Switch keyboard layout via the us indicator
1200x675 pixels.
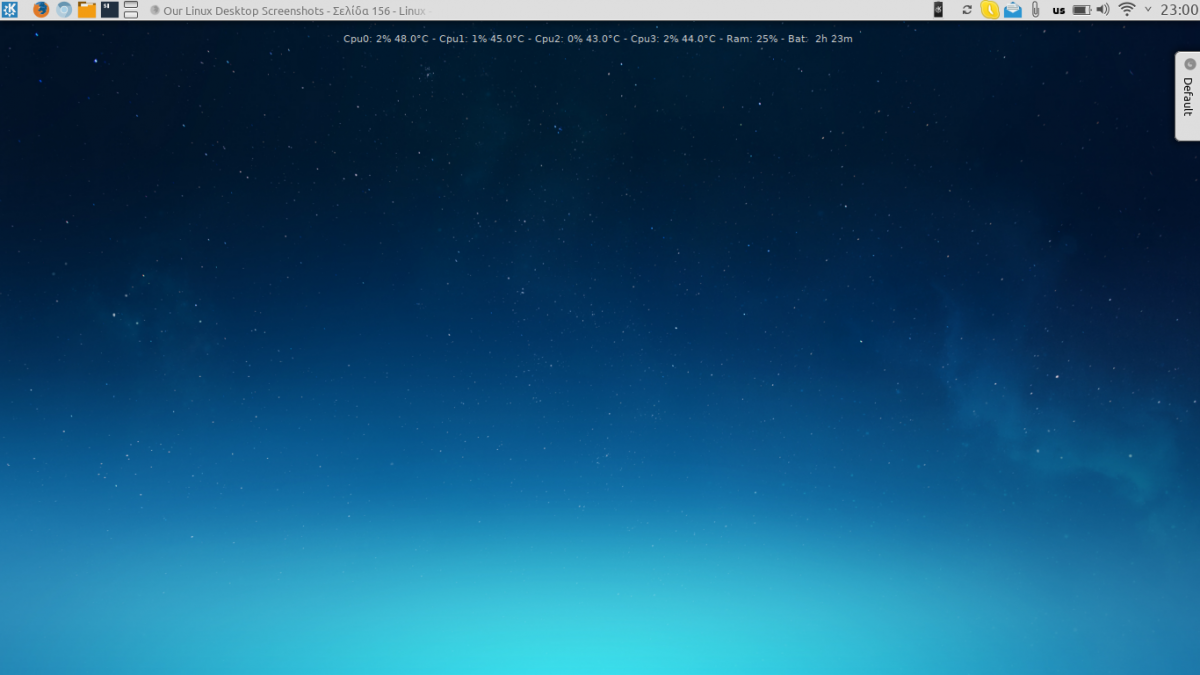coord(1058,11)
